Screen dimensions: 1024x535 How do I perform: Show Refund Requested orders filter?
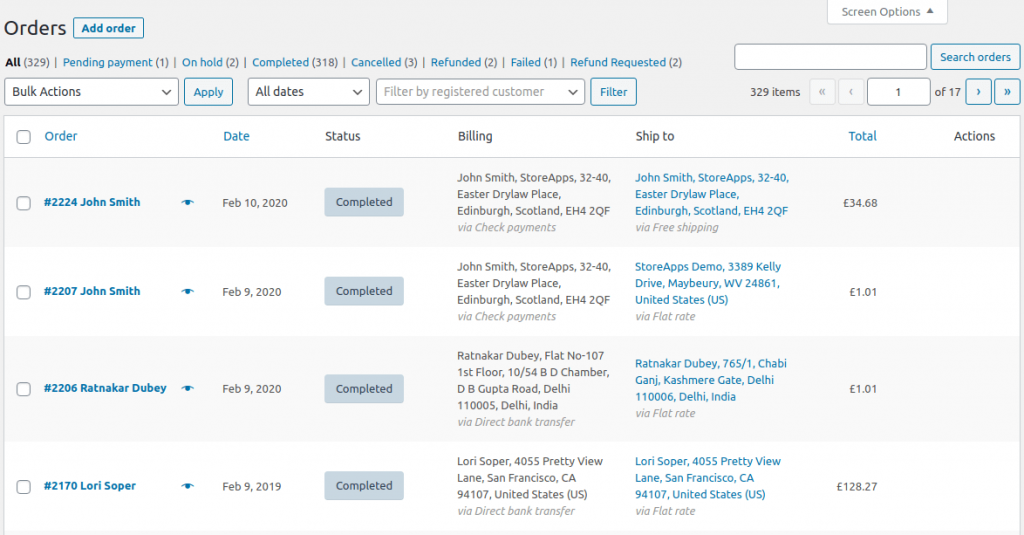point(618,62)
